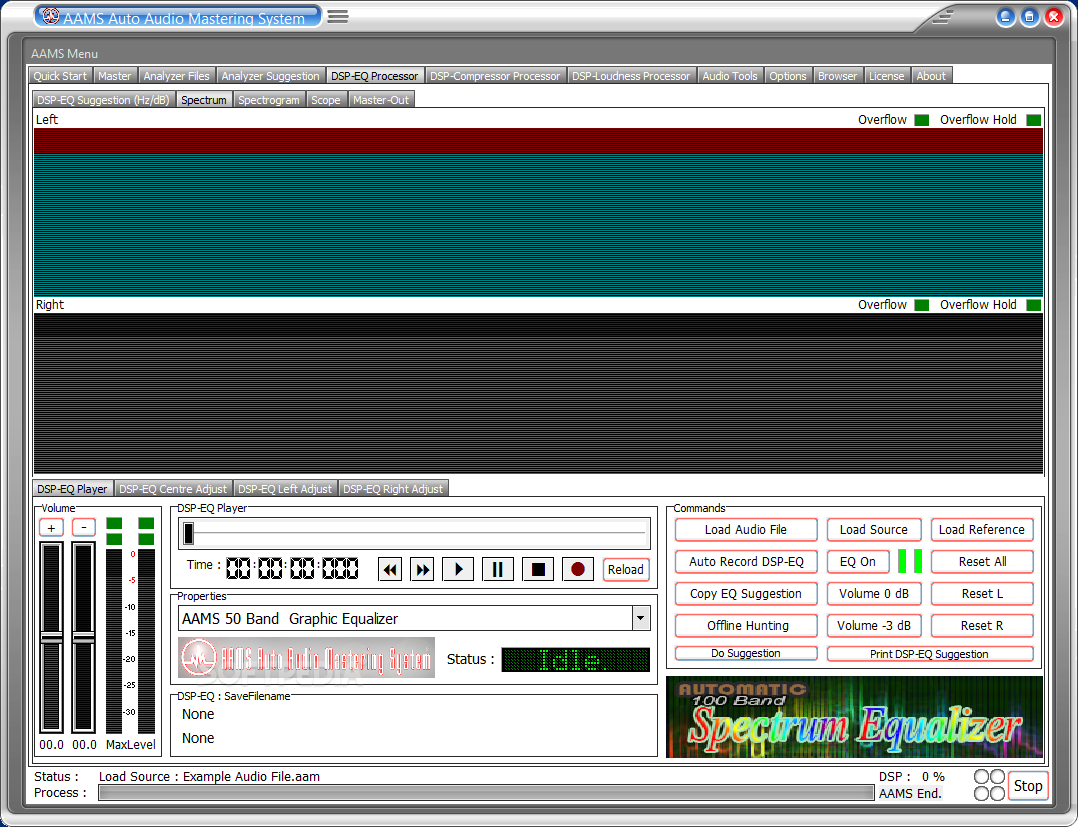Click the window stripes icon near title bar
1078x827 pixels.
pyautogui.click(x=943, y=16)
